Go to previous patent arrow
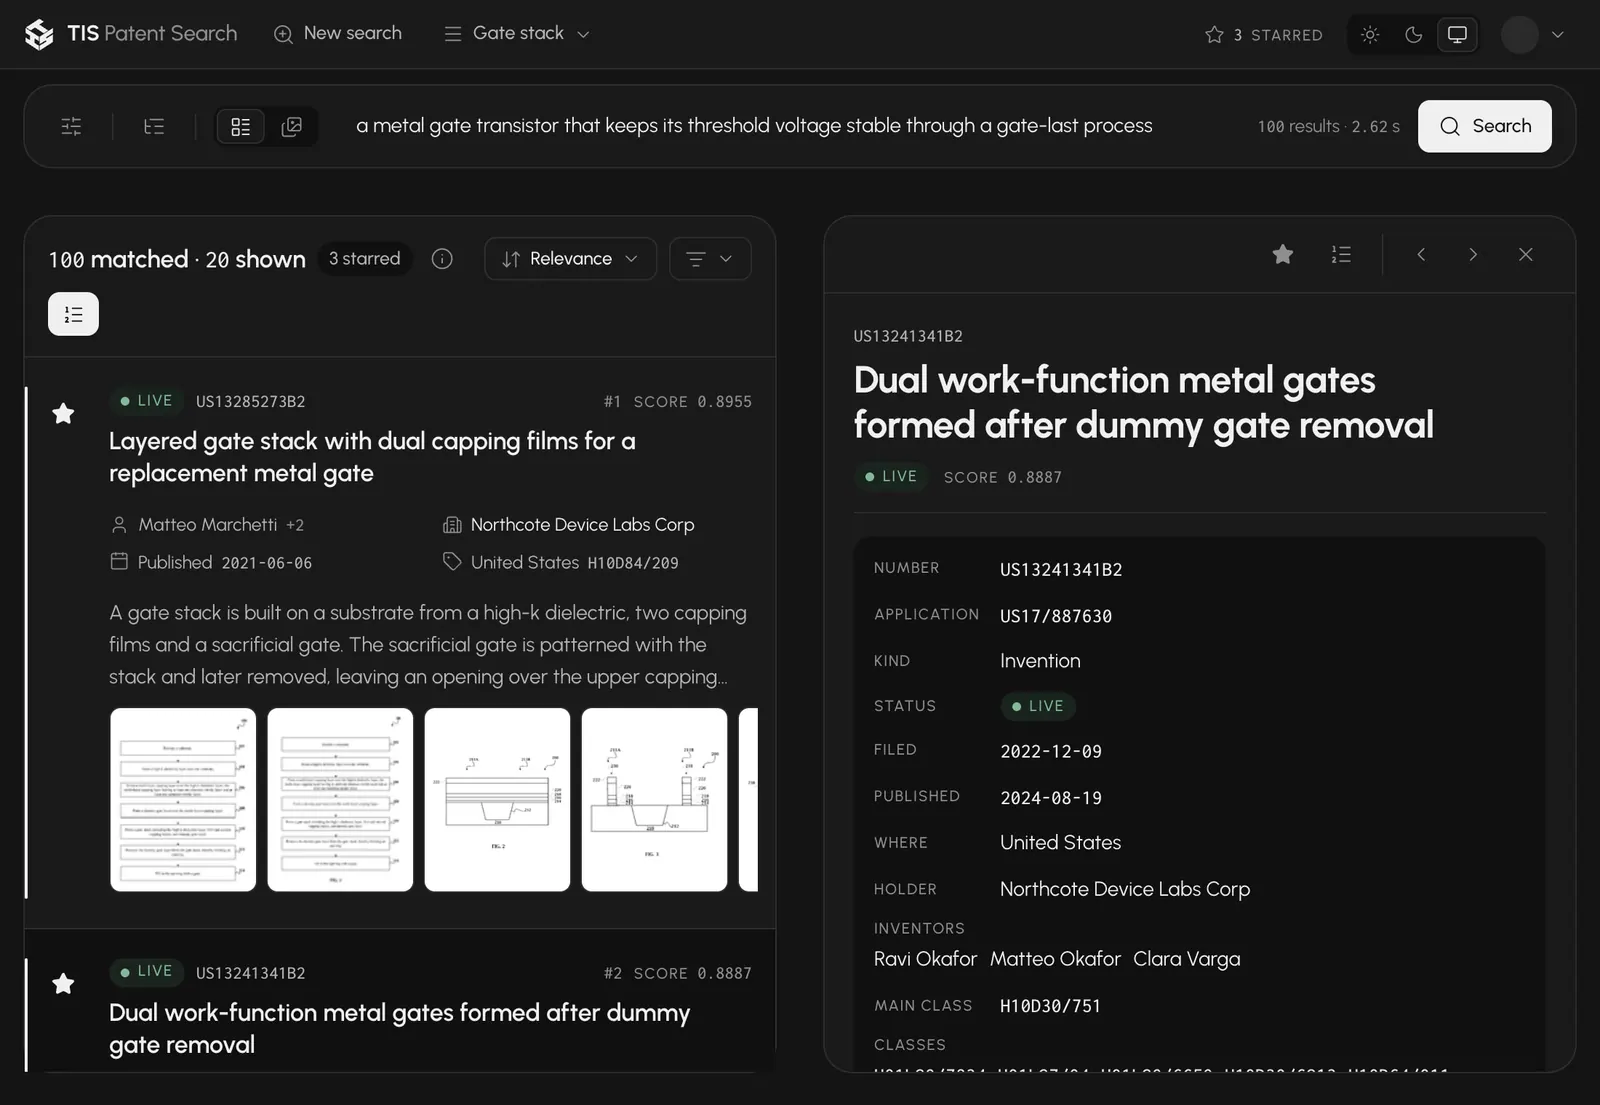1600x1105 pixels. pos(1421,255)
